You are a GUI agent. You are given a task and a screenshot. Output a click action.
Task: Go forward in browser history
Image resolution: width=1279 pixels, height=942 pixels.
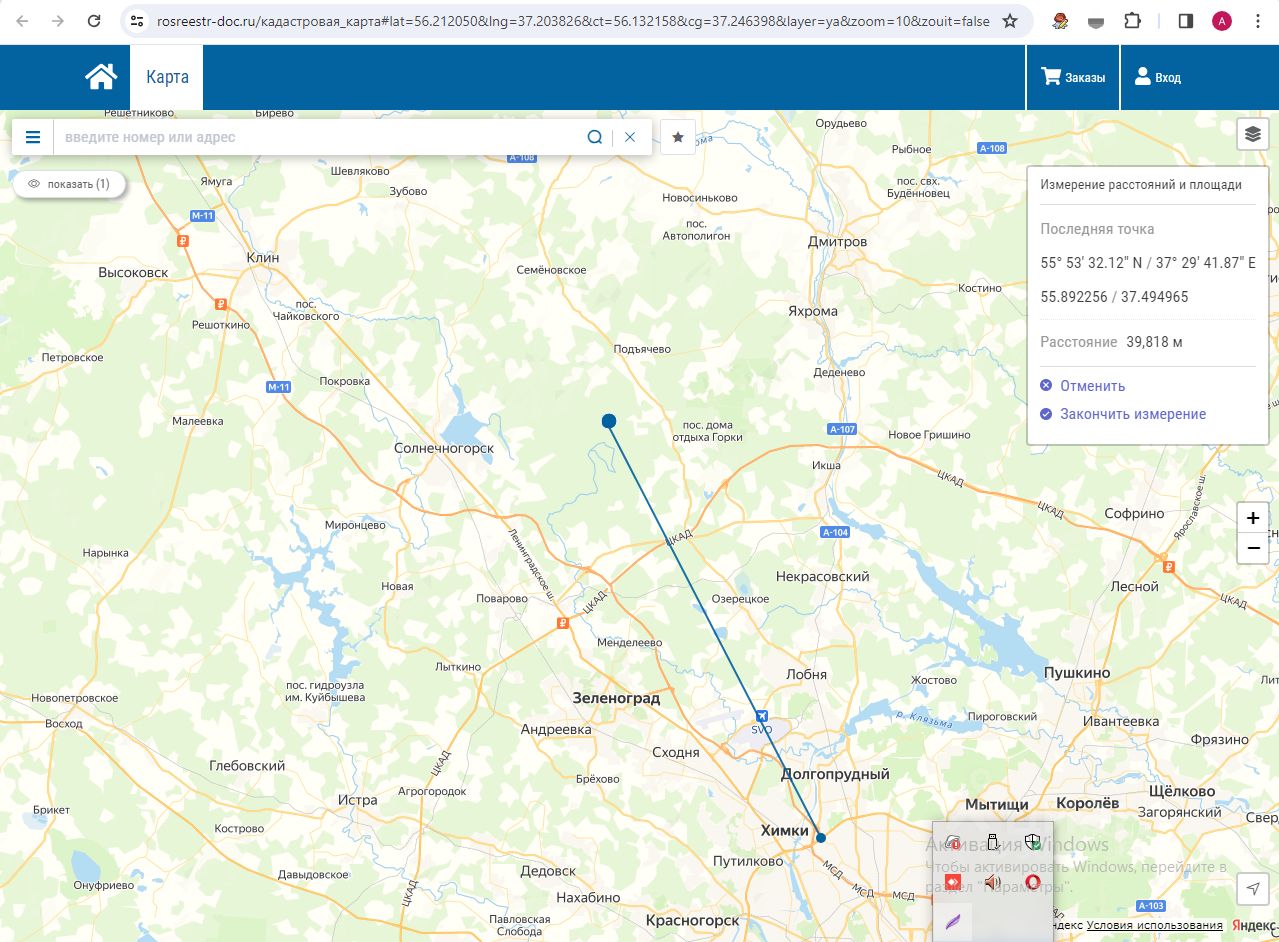tap(58, 21)
